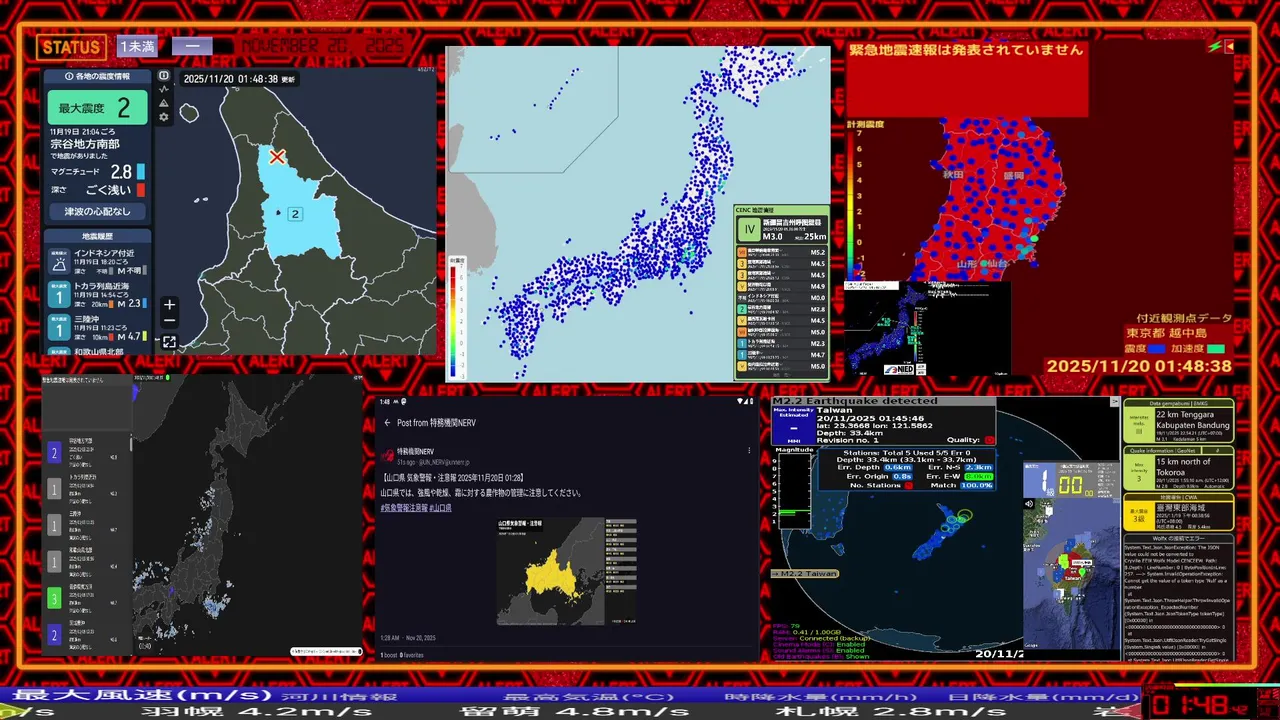
Task: Open the Data gempabumi BMKG card
Action: click(1178, 422)
